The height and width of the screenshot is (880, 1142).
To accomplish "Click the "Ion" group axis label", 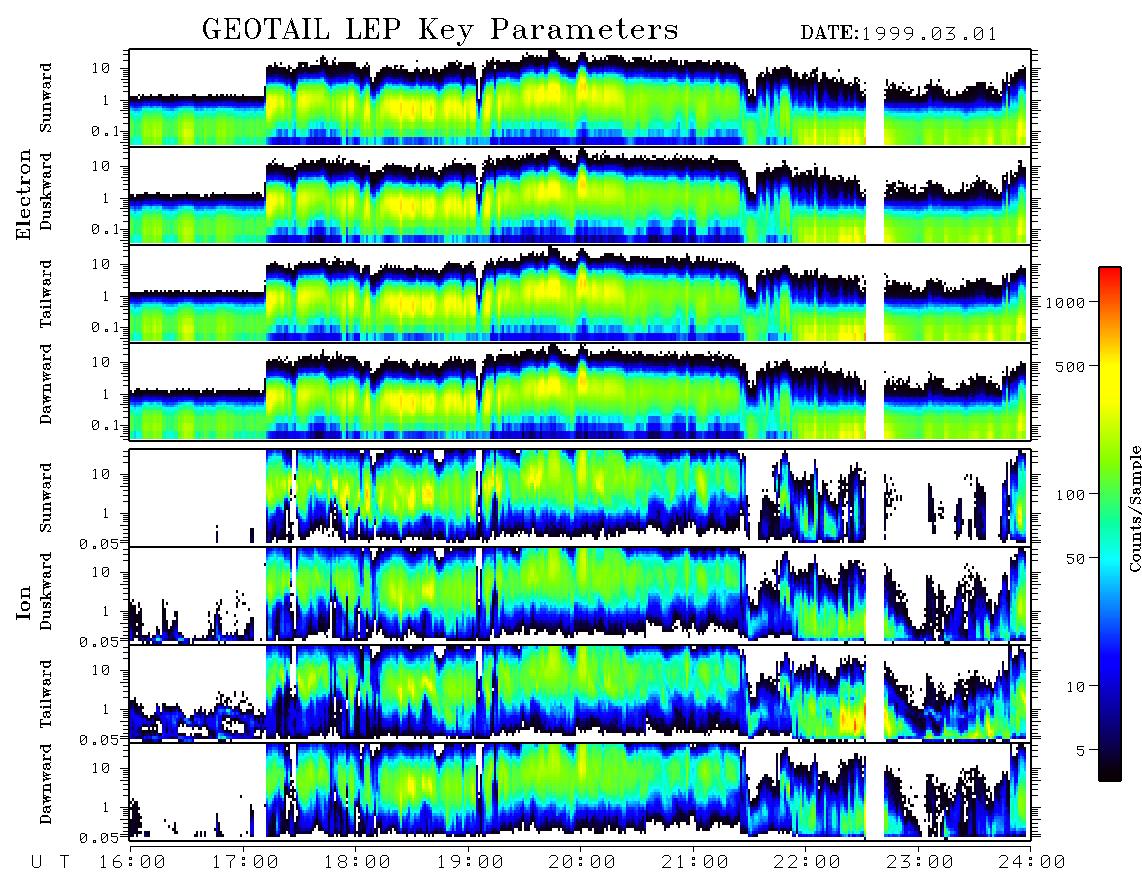I will (x=24, y=602).
